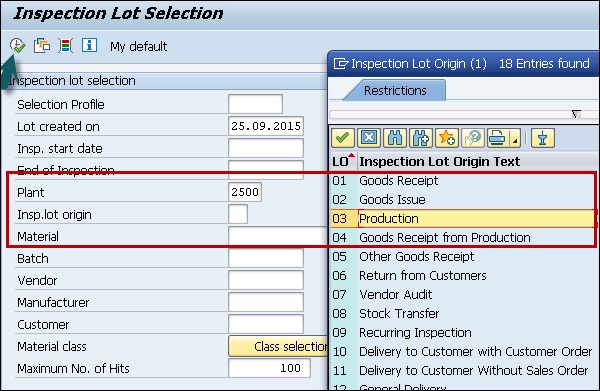Click the Find Next binoculars icon
600x391 pixels.
tap(421, 138)
